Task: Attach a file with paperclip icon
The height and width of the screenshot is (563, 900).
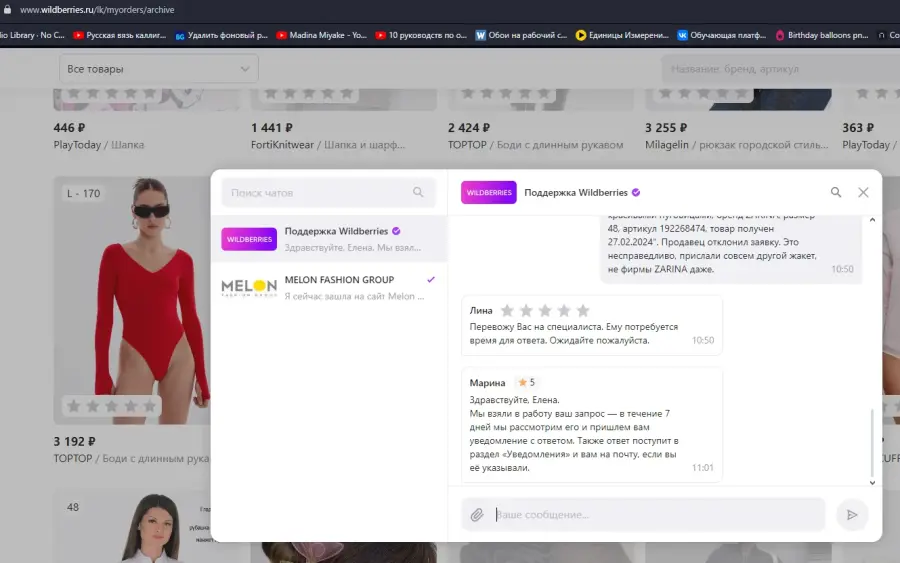Action: coord(477,515)
